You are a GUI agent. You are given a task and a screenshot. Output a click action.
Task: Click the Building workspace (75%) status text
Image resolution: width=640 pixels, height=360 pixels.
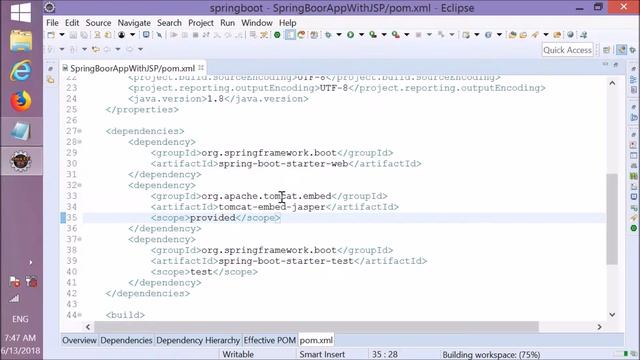491,354
